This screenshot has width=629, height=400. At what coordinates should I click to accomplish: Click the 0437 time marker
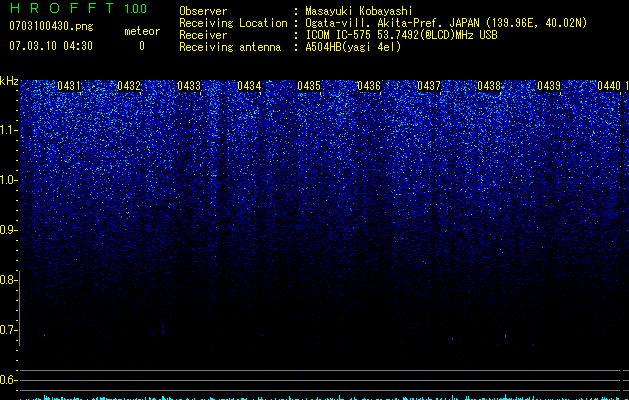429,86
